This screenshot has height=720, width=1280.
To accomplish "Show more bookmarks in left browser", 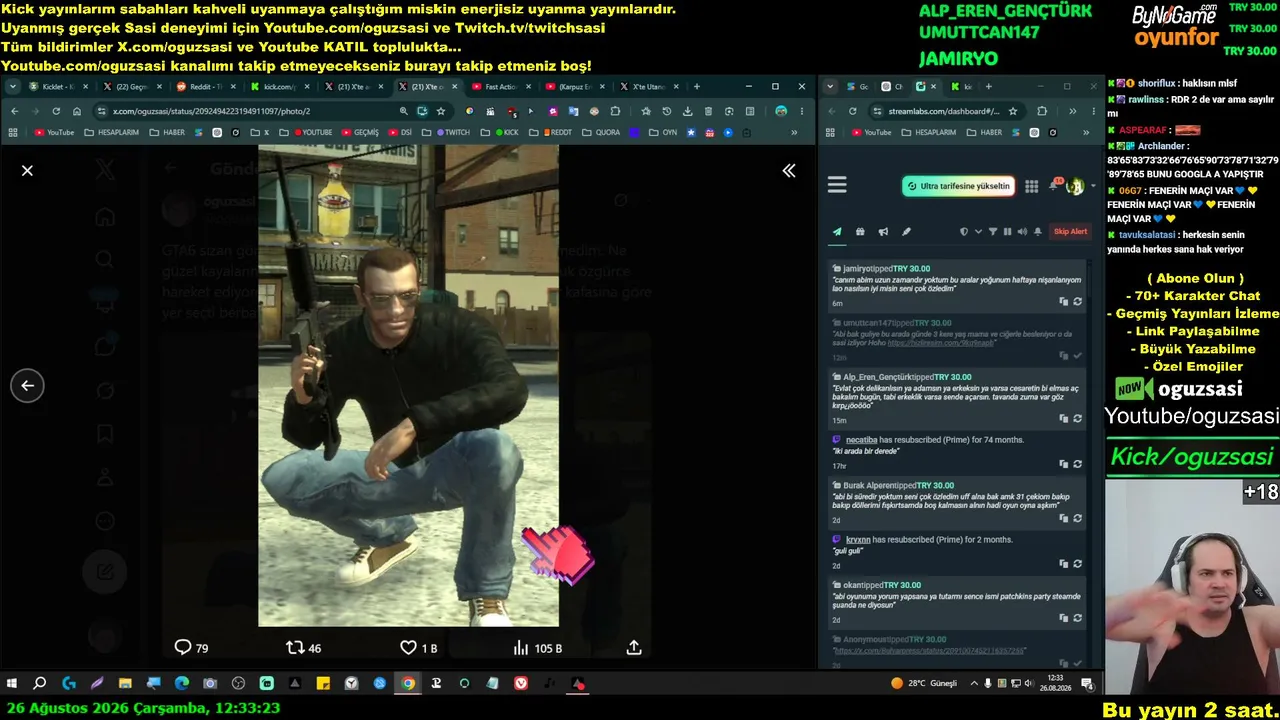I will point(794,132).
